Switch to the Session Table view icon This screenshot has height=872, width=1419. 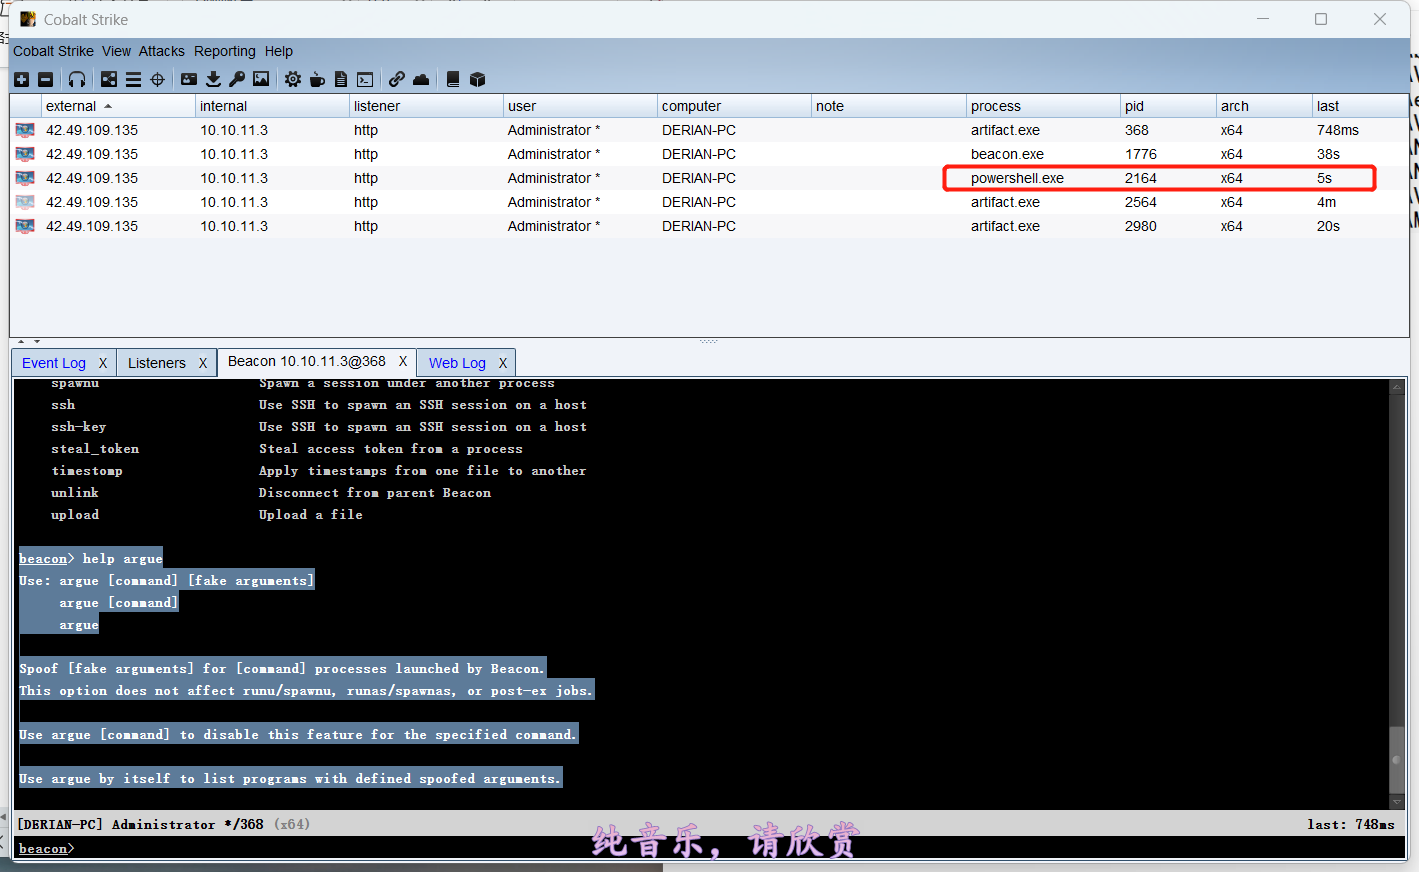point(133,79)
